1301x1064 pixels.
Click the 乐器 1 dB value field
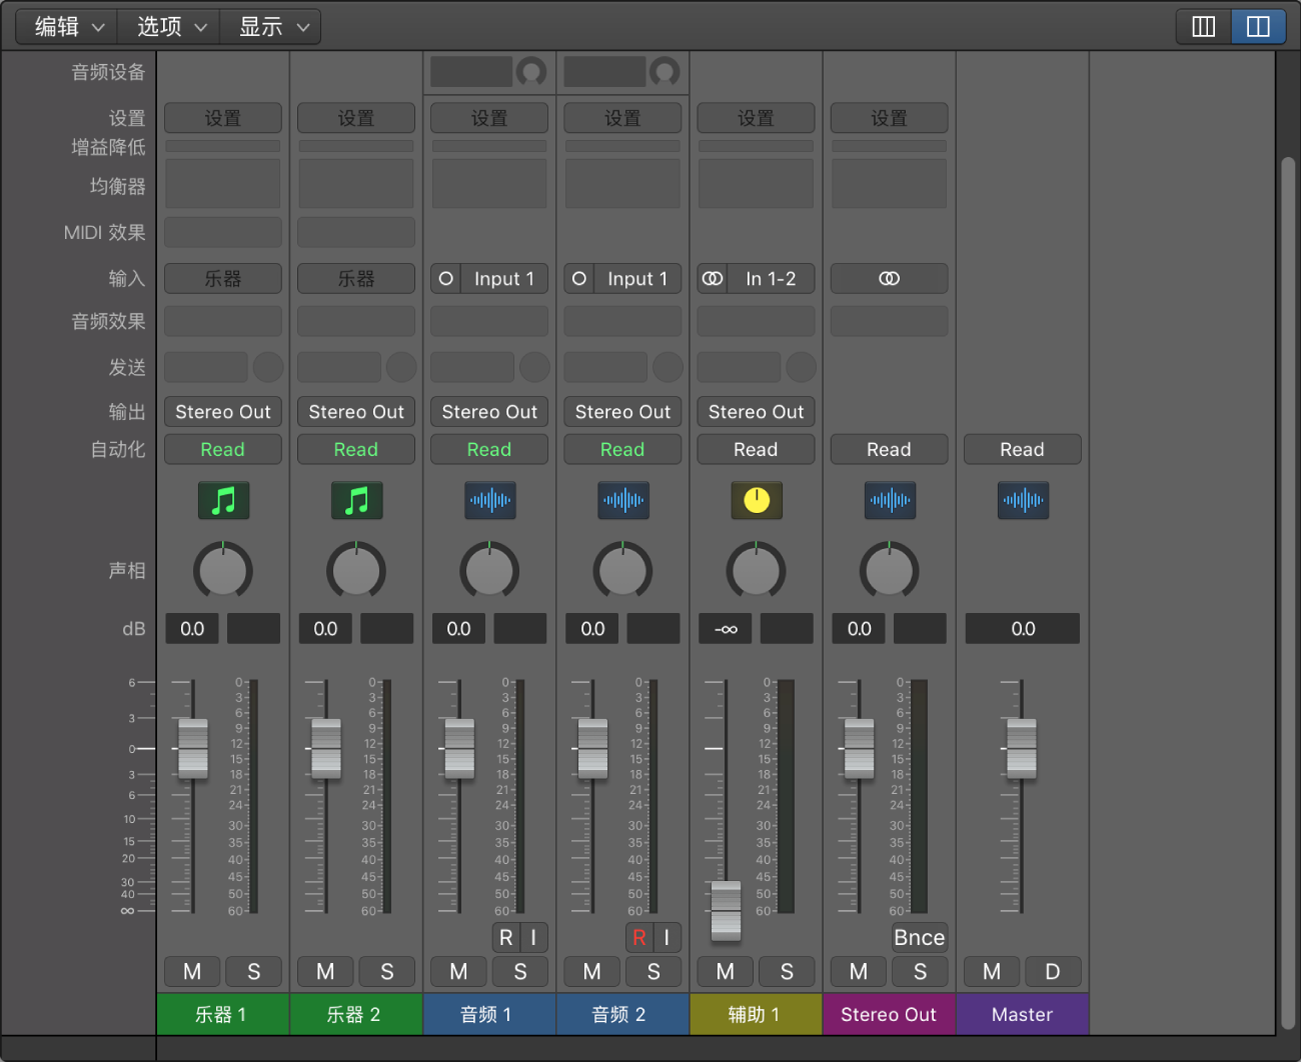point(192,629)
